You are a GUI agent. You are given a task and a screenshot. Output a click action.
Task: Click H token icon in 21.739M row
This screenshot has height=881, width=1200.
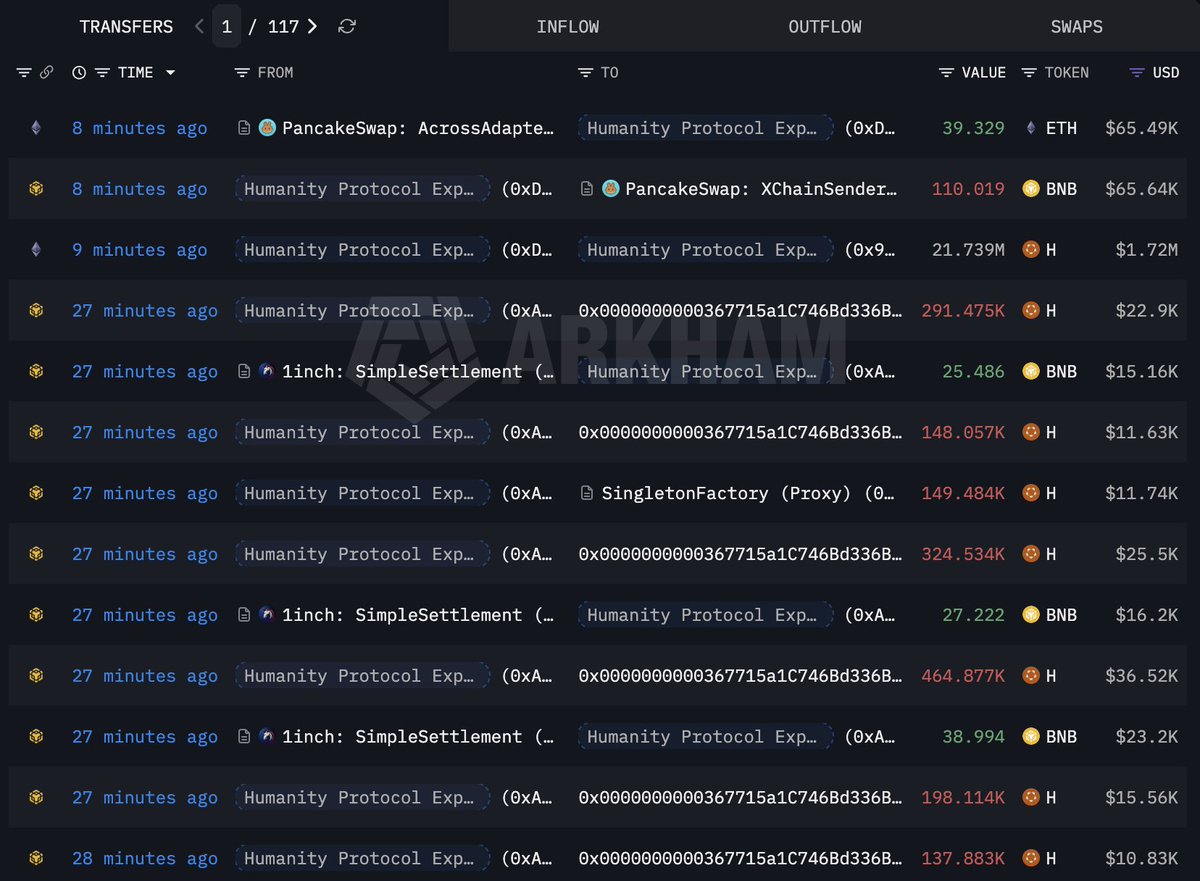1031,250
